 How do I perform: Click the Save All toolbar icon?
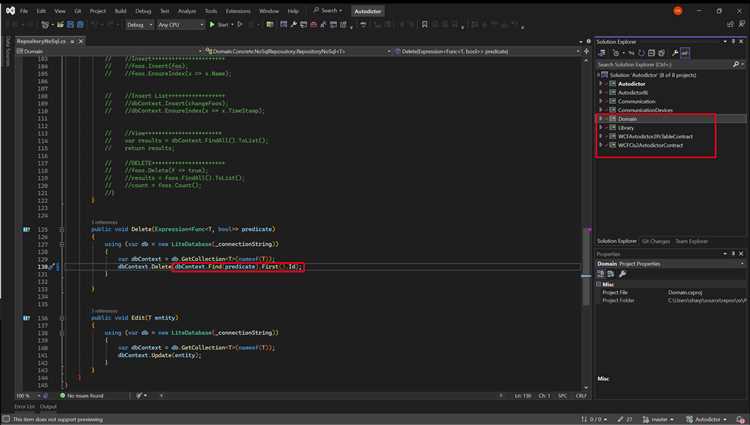pyautogui.click(x=80, y=24)
